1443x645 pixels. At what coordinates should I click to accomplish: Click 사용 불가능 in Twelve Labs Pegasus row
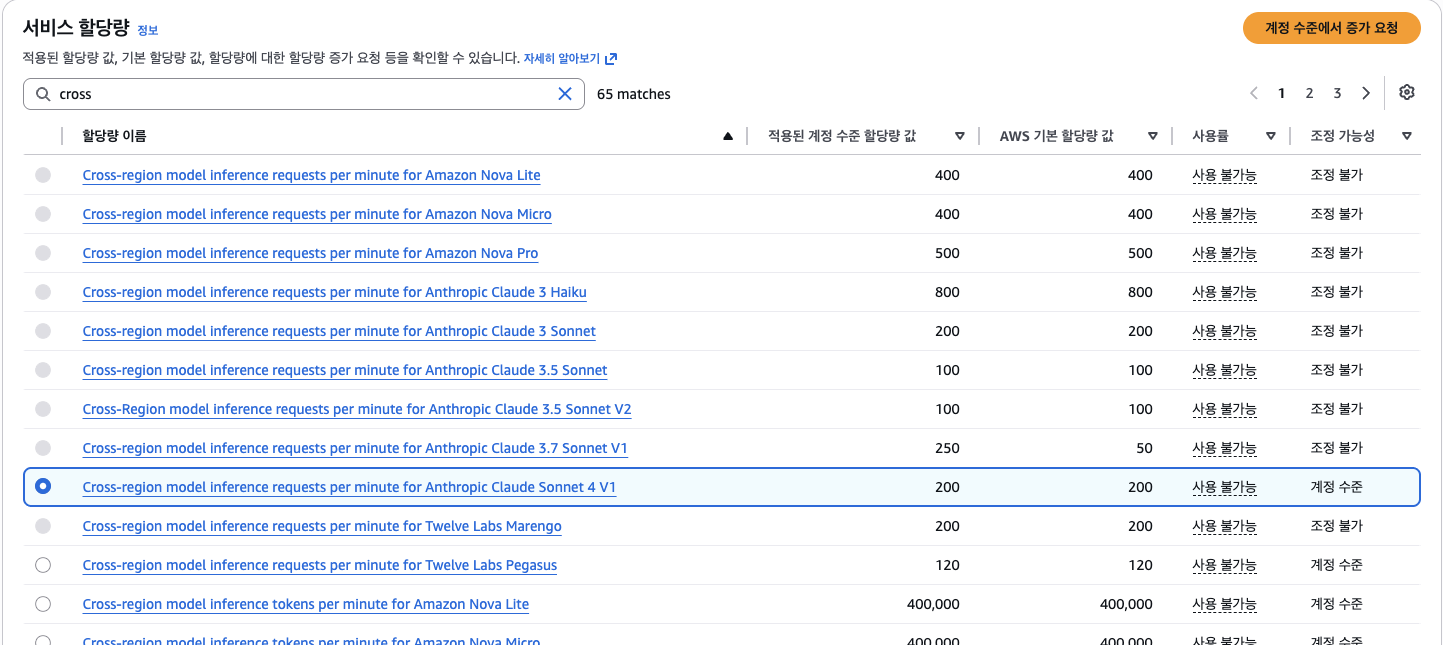click(x=1224, y=565)
